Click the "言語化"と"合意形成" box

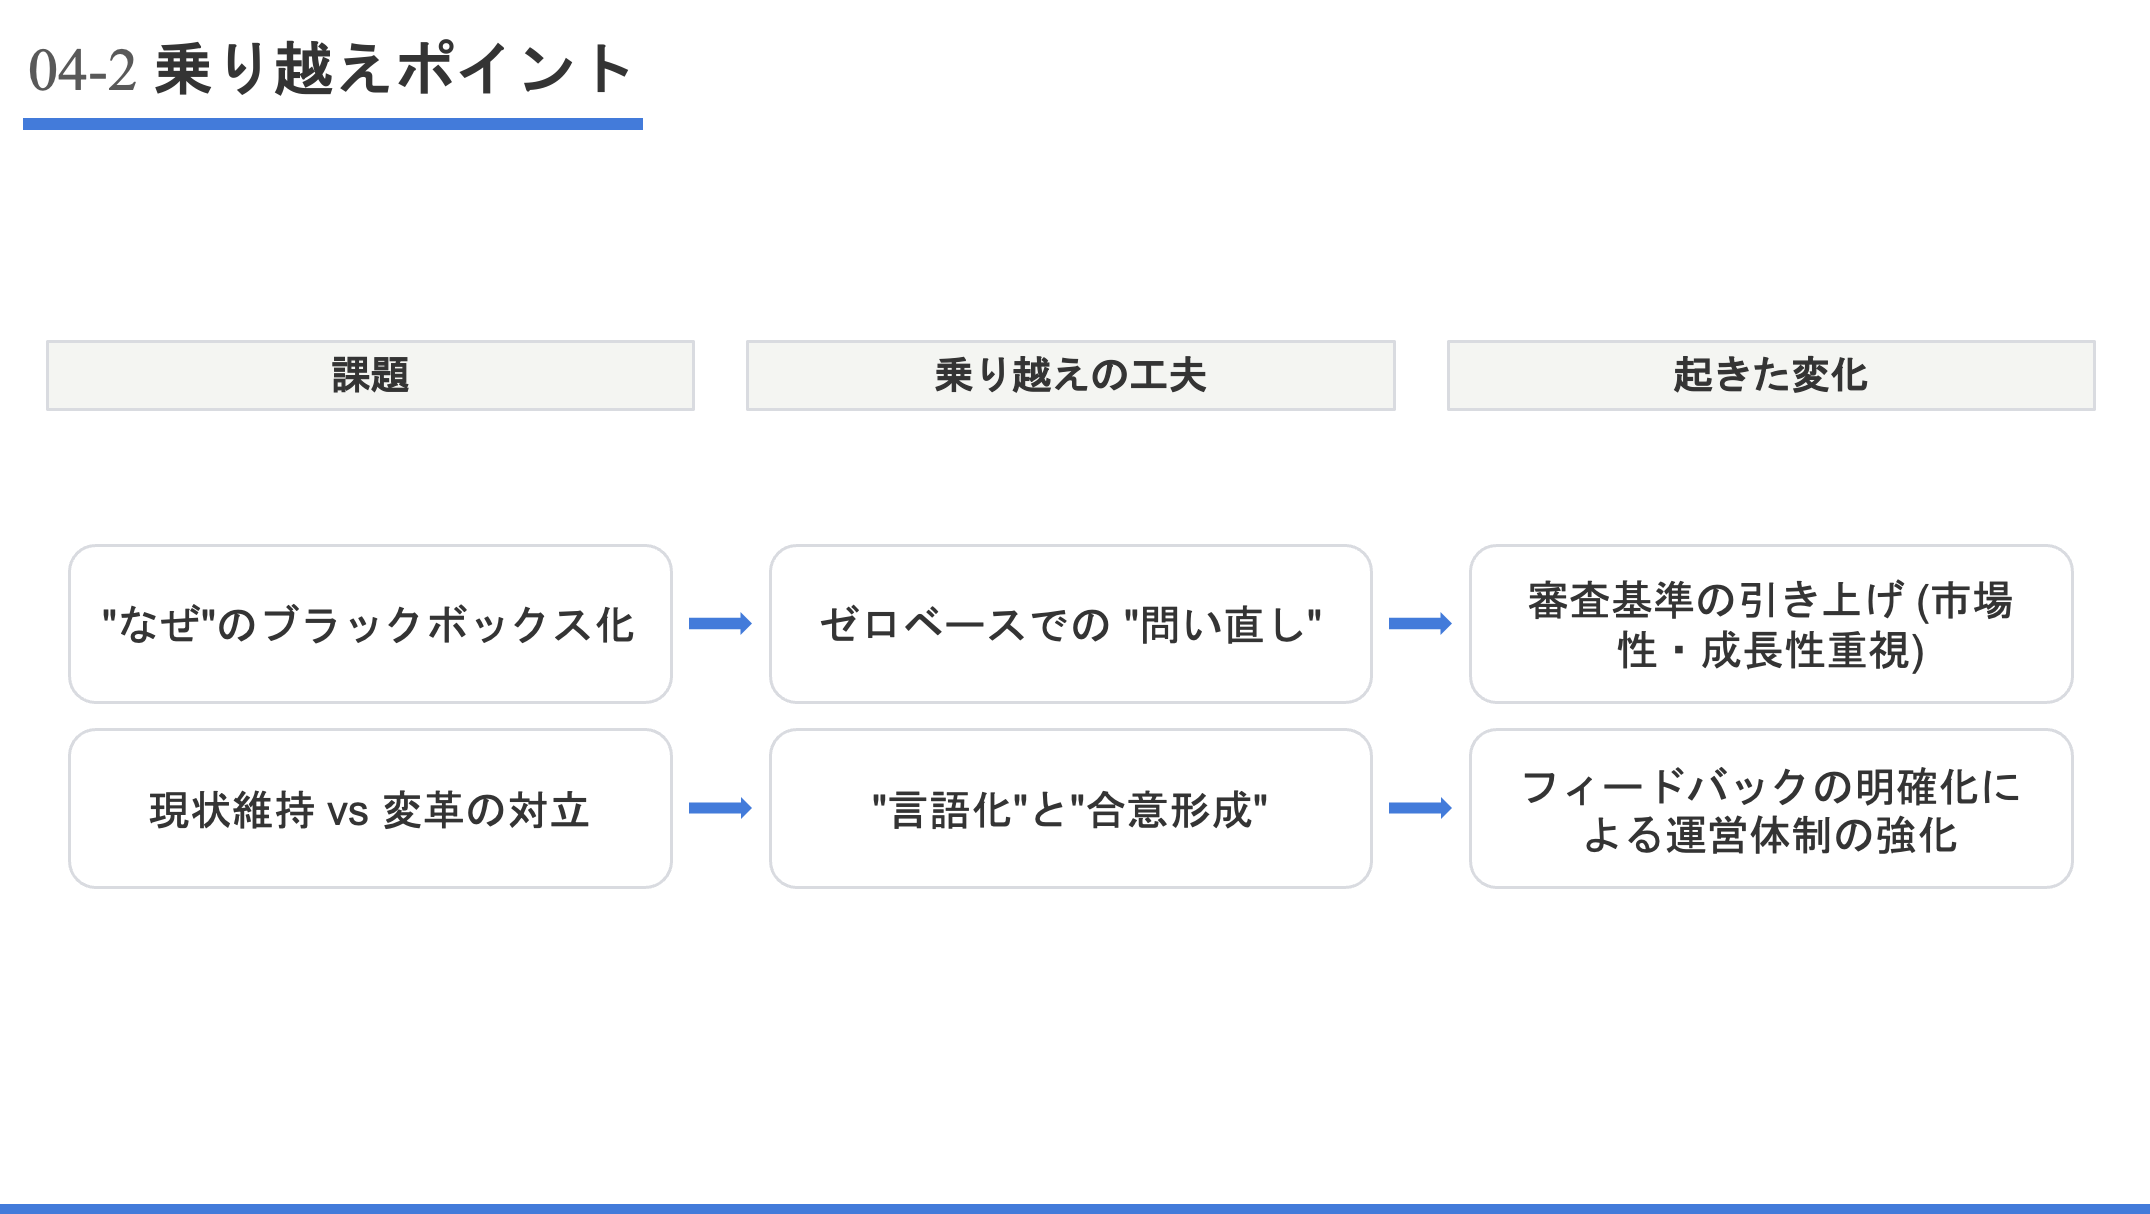point(1070,808)
